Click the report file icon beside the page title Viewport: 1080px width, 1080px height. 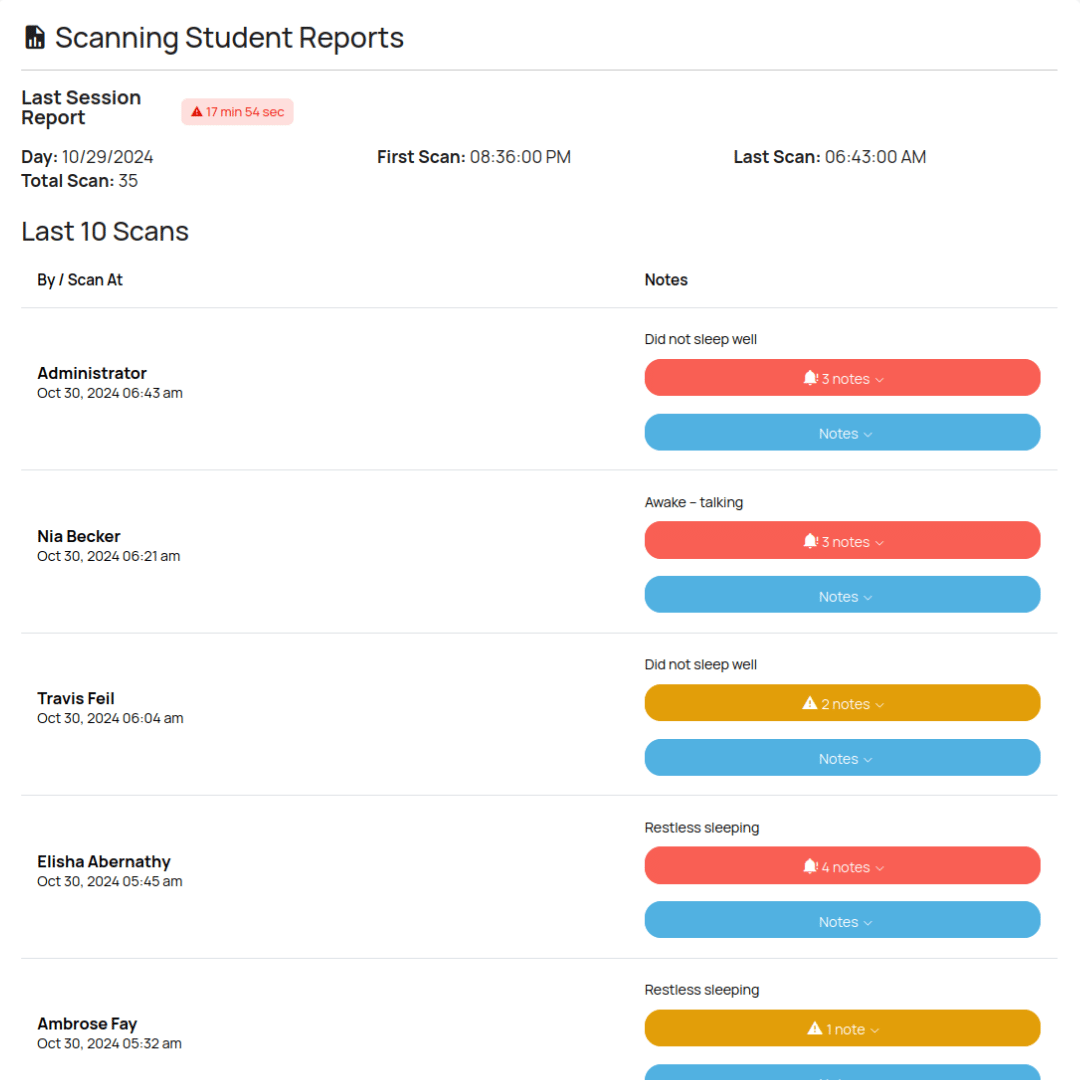point(35,38)
